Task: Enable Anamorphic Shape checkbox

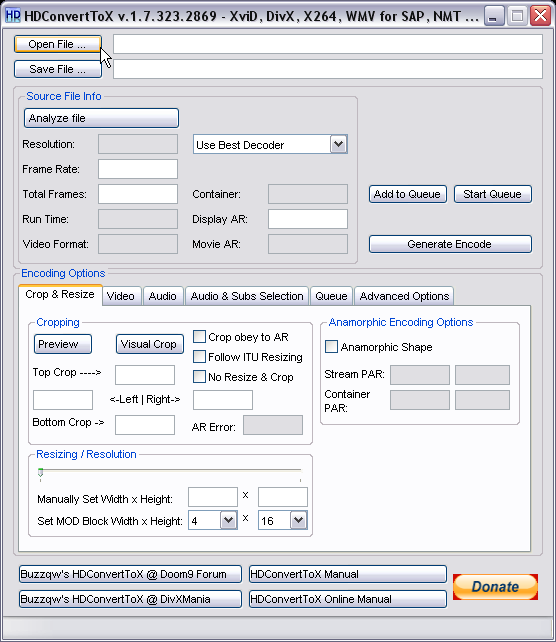Action: pos(331,347)
